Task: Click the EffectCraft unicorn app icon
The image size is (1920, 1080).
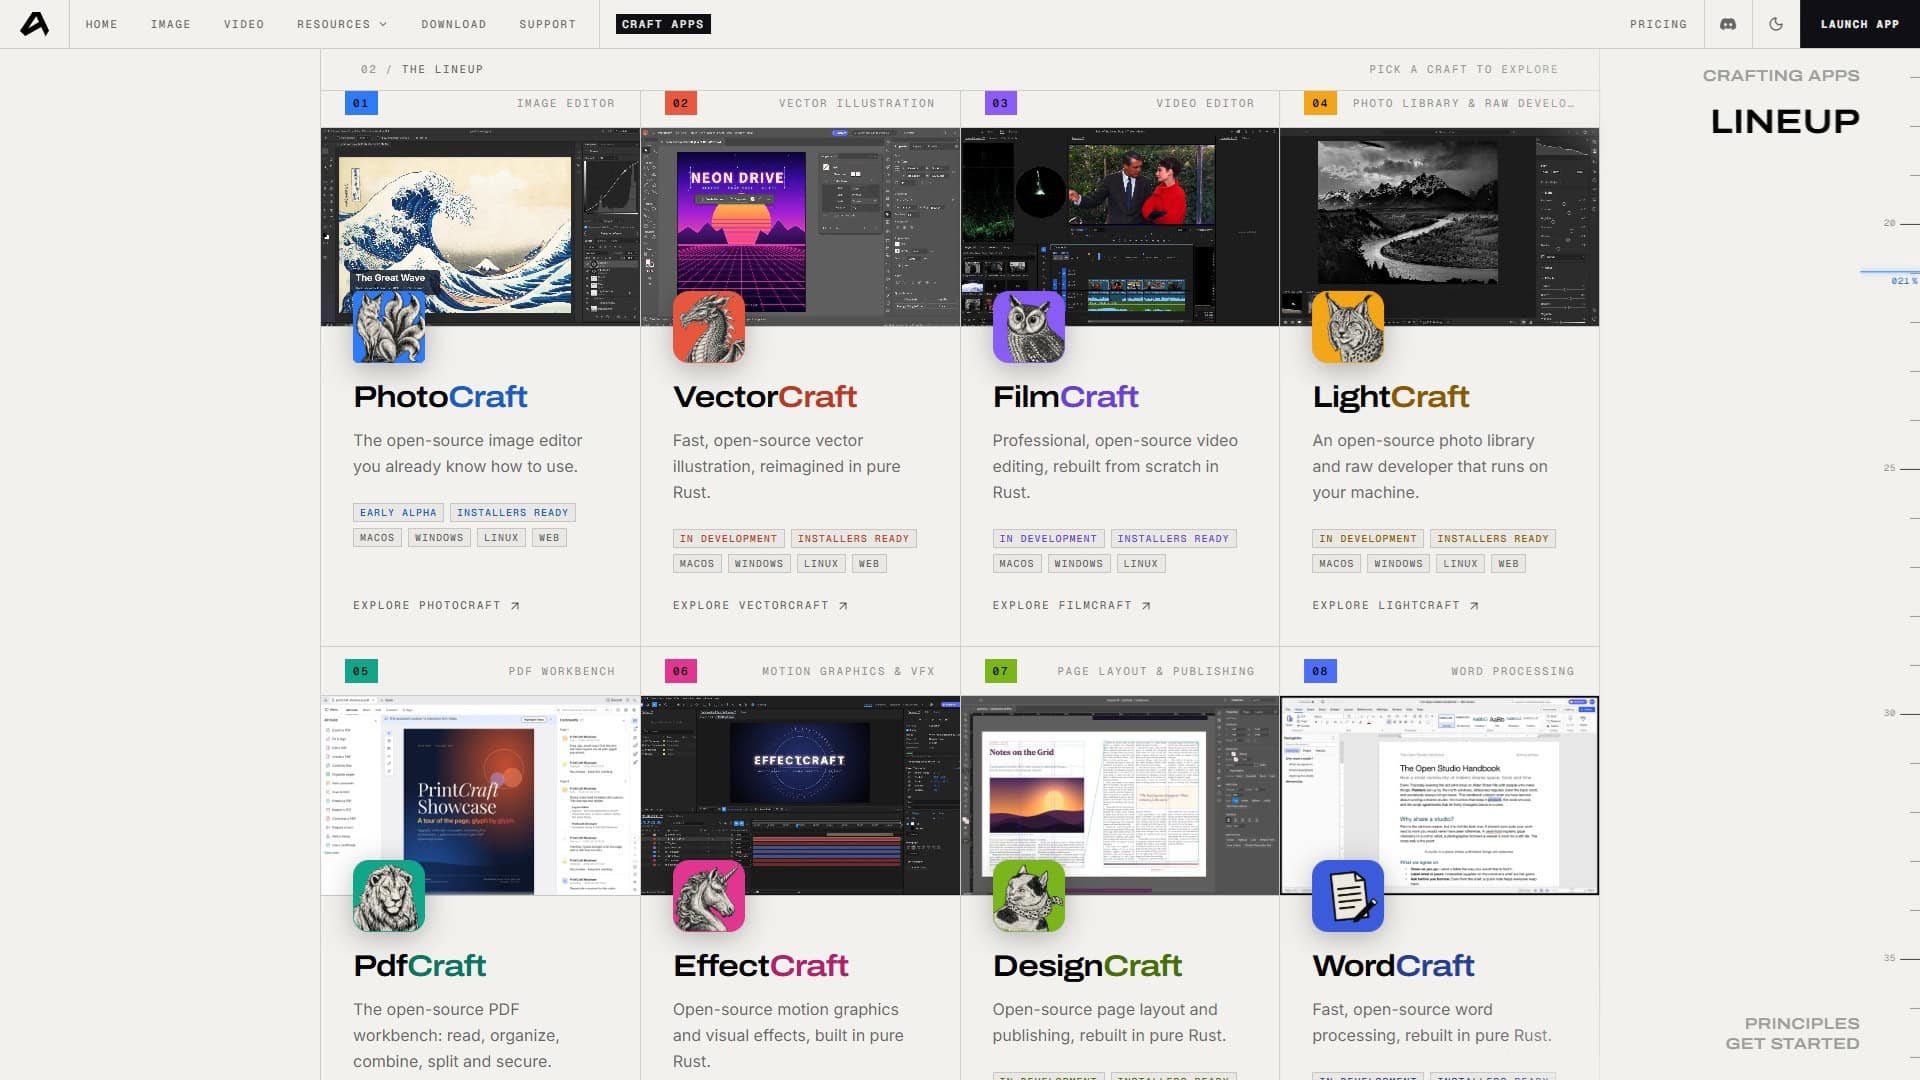Action: 709,896
